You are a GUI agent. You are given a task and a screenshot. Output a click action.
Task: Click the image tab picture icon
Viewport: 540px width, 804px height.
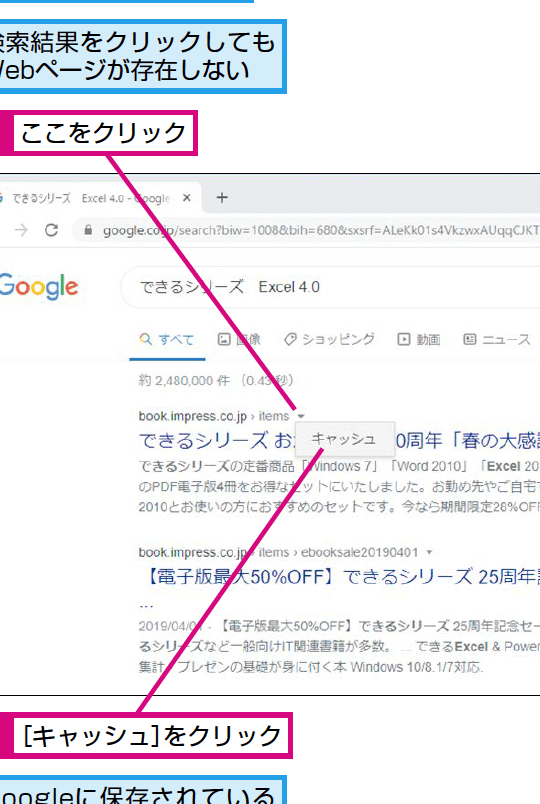pyautogui.click(x=224, y=339)
